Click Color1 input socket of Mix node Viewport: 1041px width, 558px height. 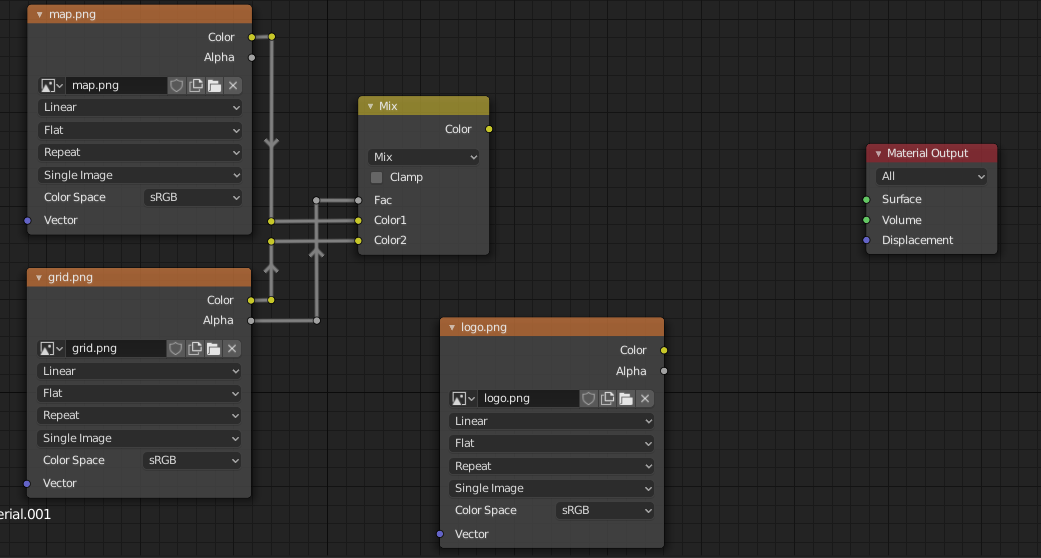(x=359, y=221)
